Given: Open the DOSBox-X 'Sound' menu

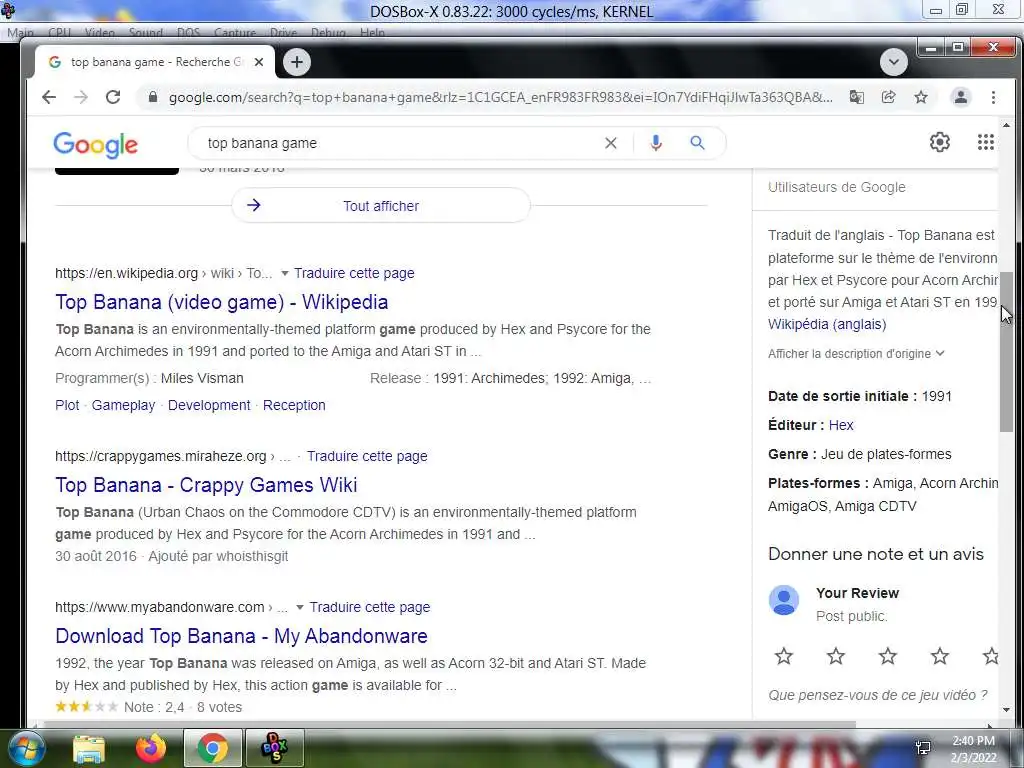Looking at the screenshot, I should coord(146,33).
